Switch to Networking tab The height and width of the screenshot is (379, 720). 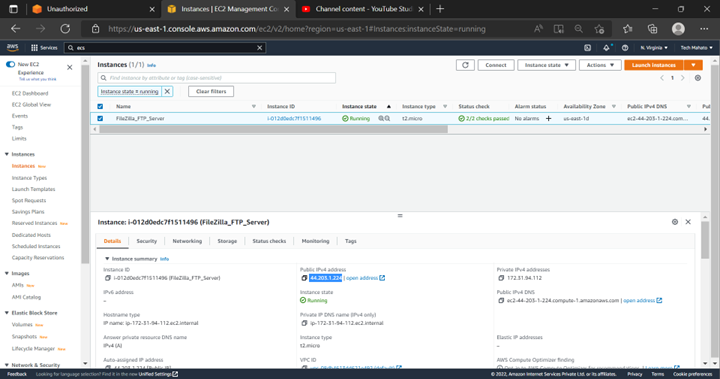[x=187, y=241]
